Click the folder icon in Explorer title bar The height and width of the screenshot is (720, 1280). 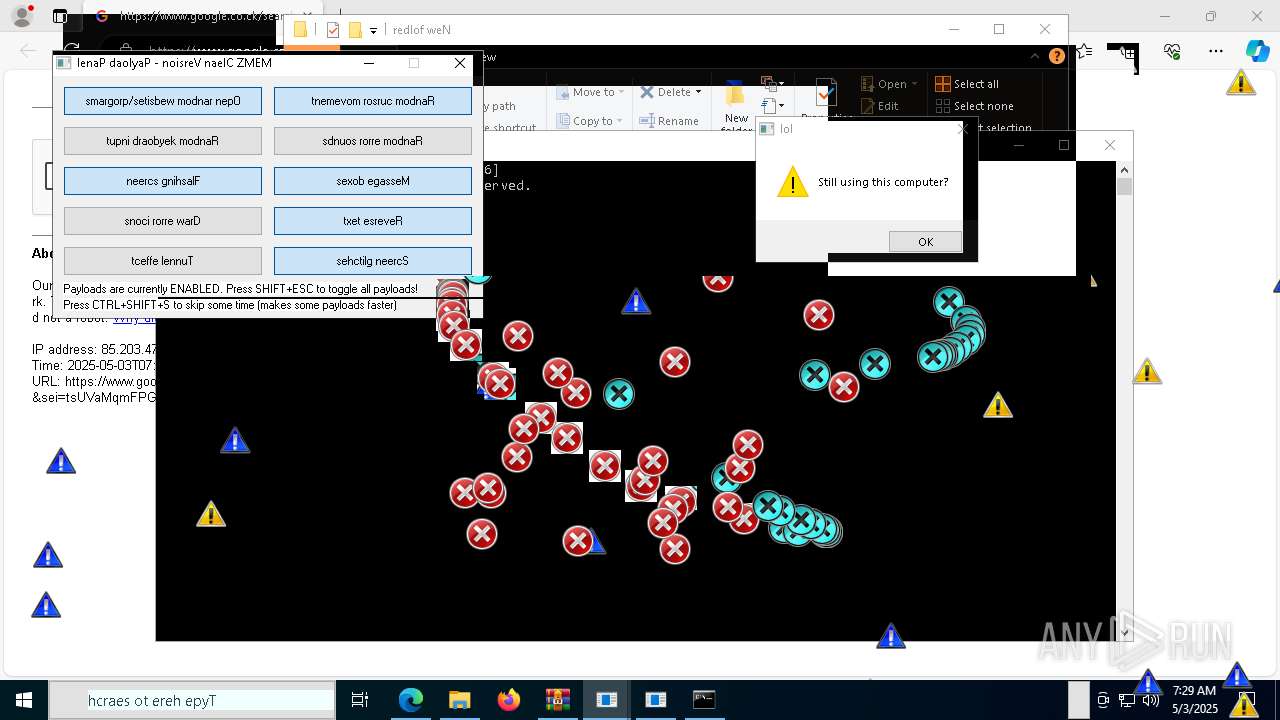[x=300, y=30]
